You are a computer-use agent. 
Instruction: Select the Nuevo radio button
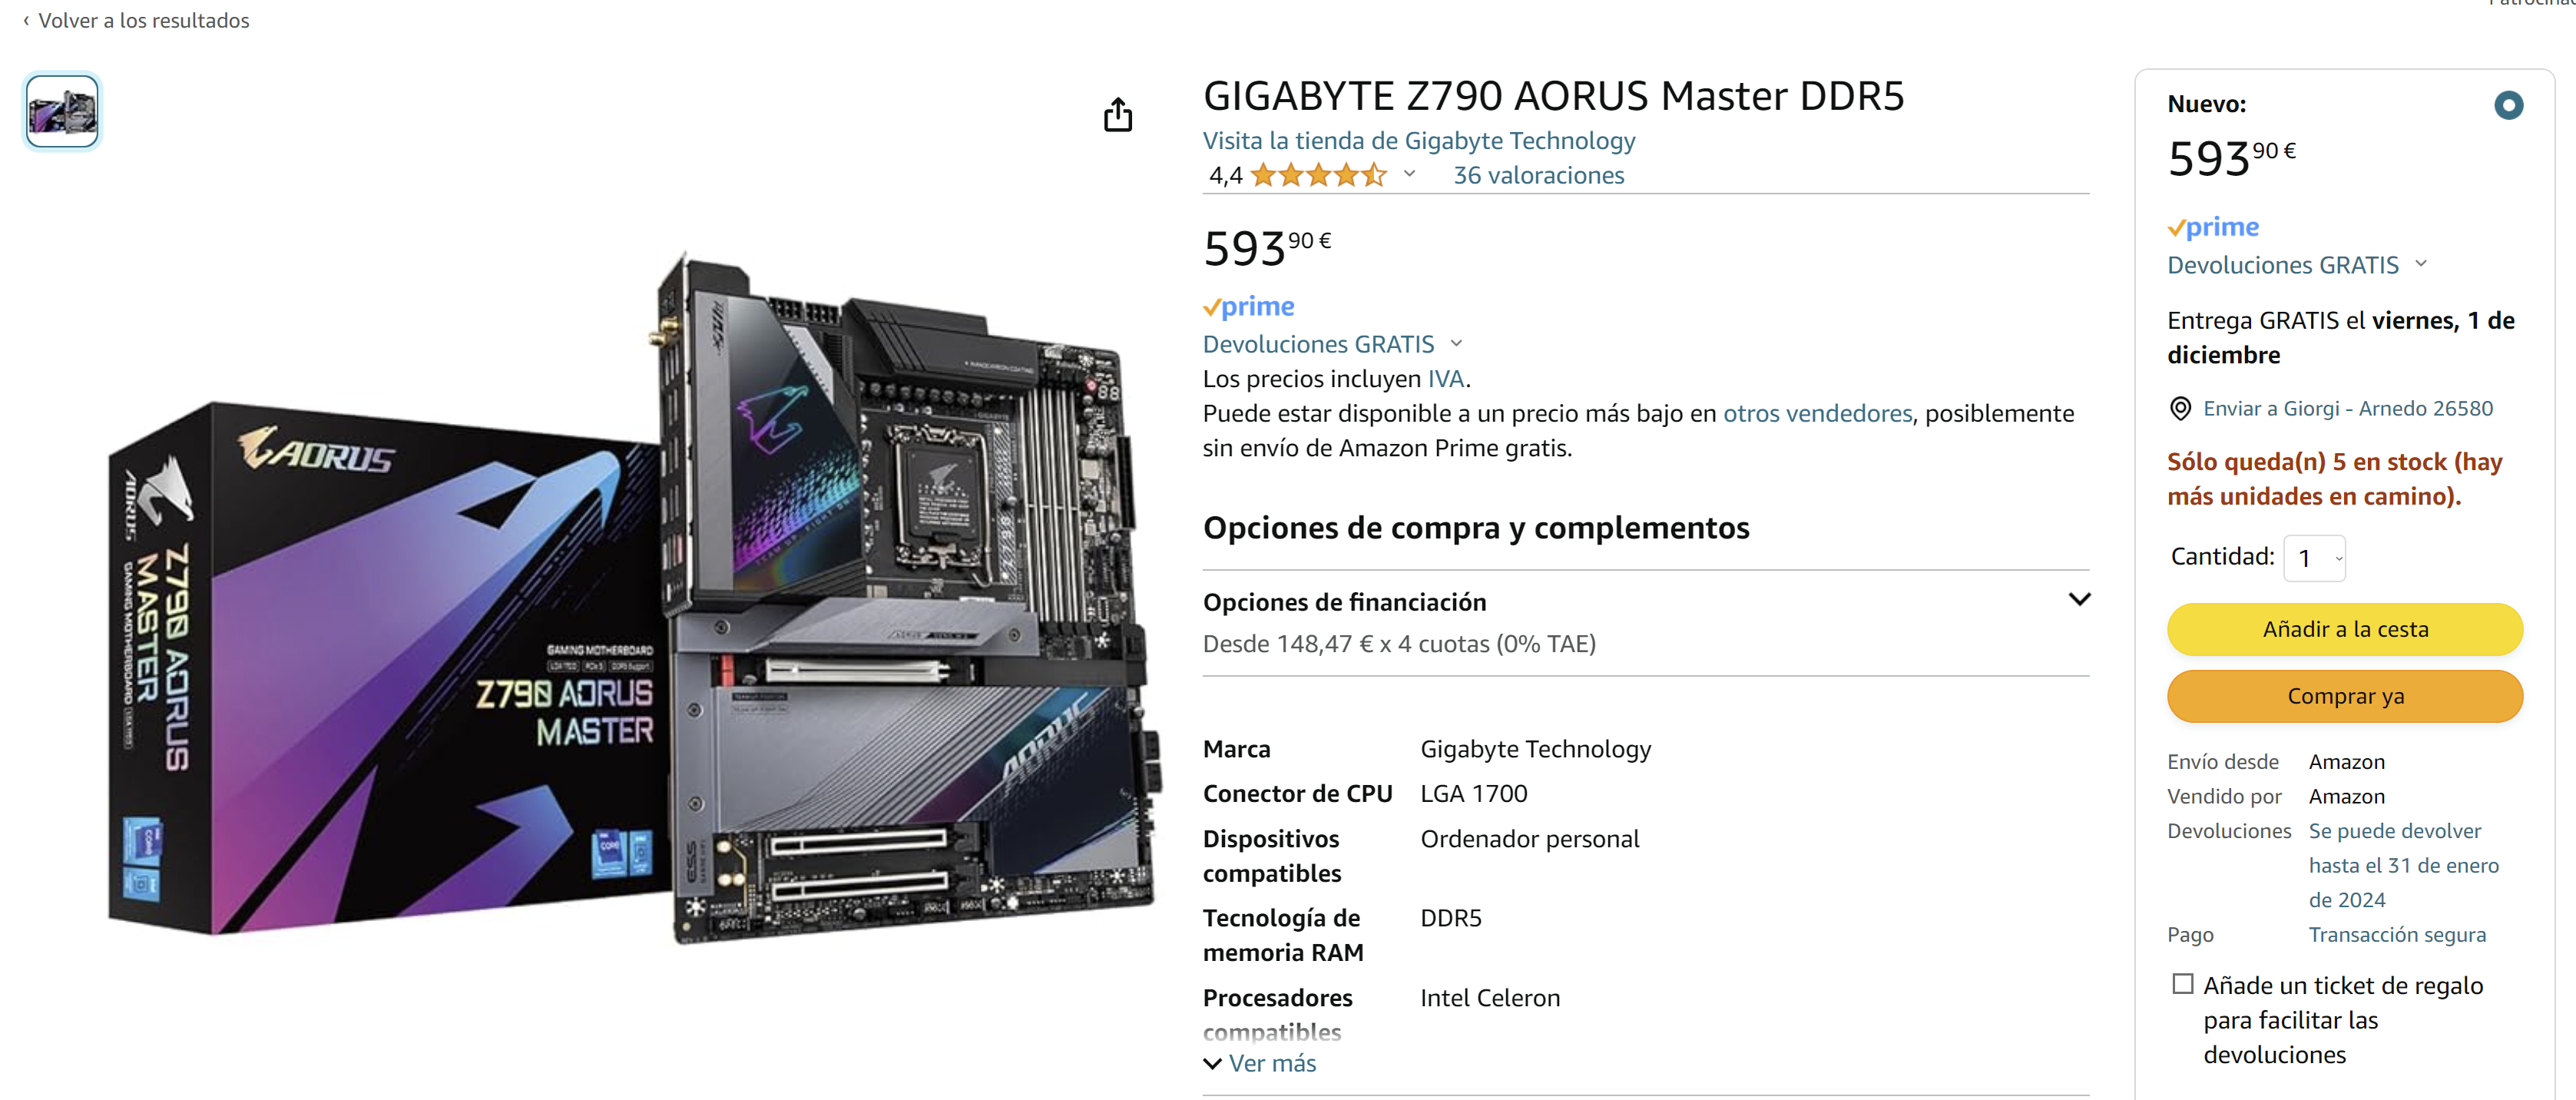pos(2508,104)
